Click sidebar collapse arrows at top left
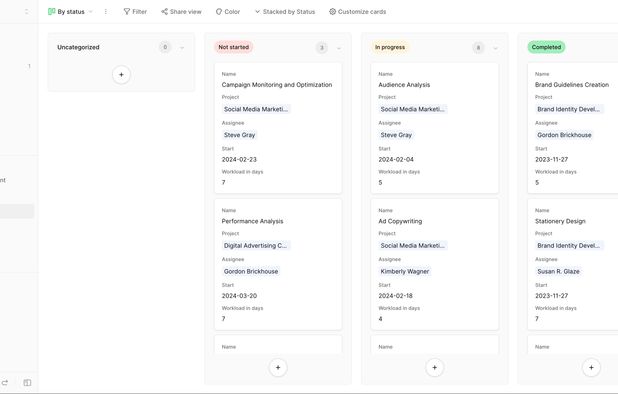 coord(26,12)
